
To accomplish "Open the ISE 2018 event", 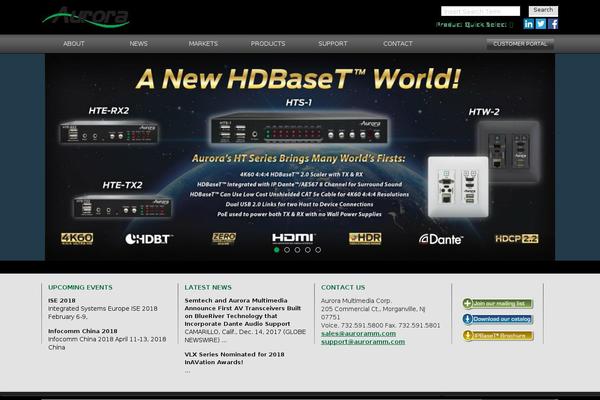I will [x=62, y=300].
